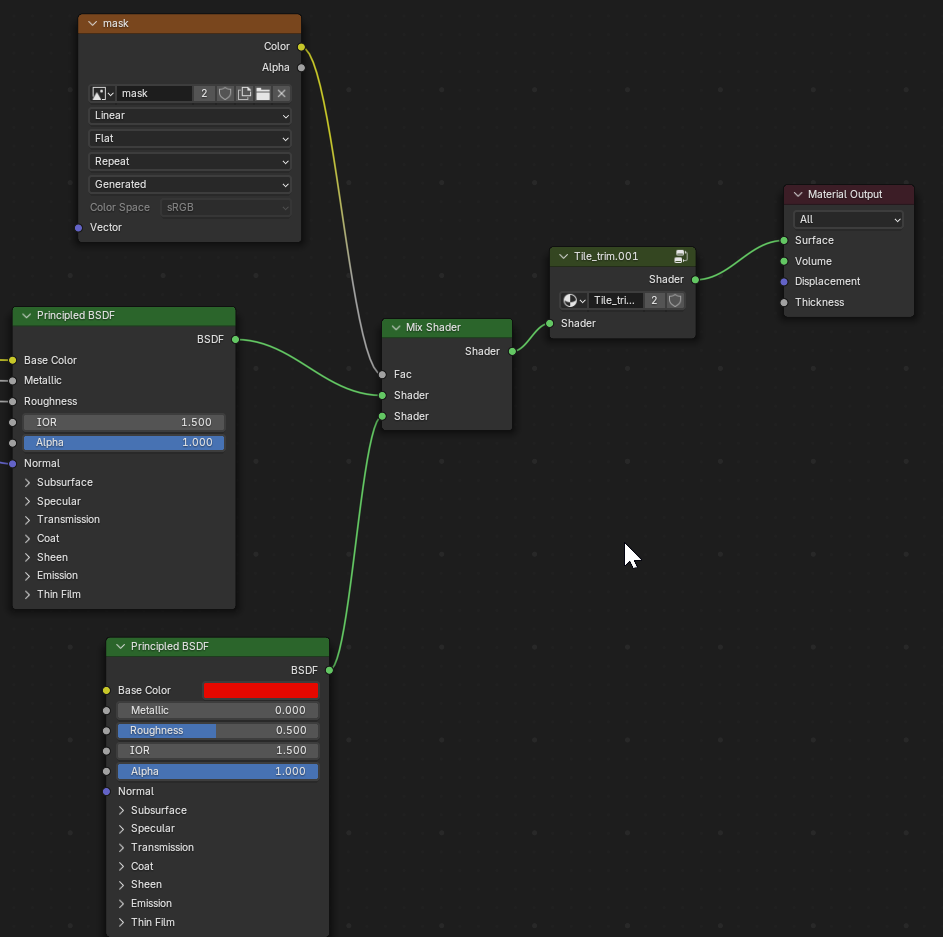This screenshot has height=937, width=943.
Task: Adjust Alpha slider in upper Principled BSDF
Action: pyautogui.click(x=124, y=443)
